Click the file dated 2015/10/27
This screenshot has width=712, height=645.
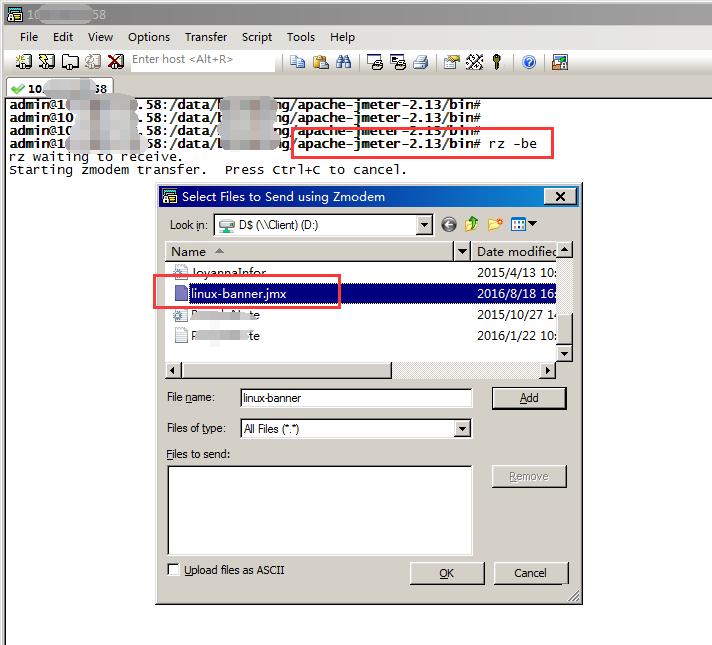[361, 314]
